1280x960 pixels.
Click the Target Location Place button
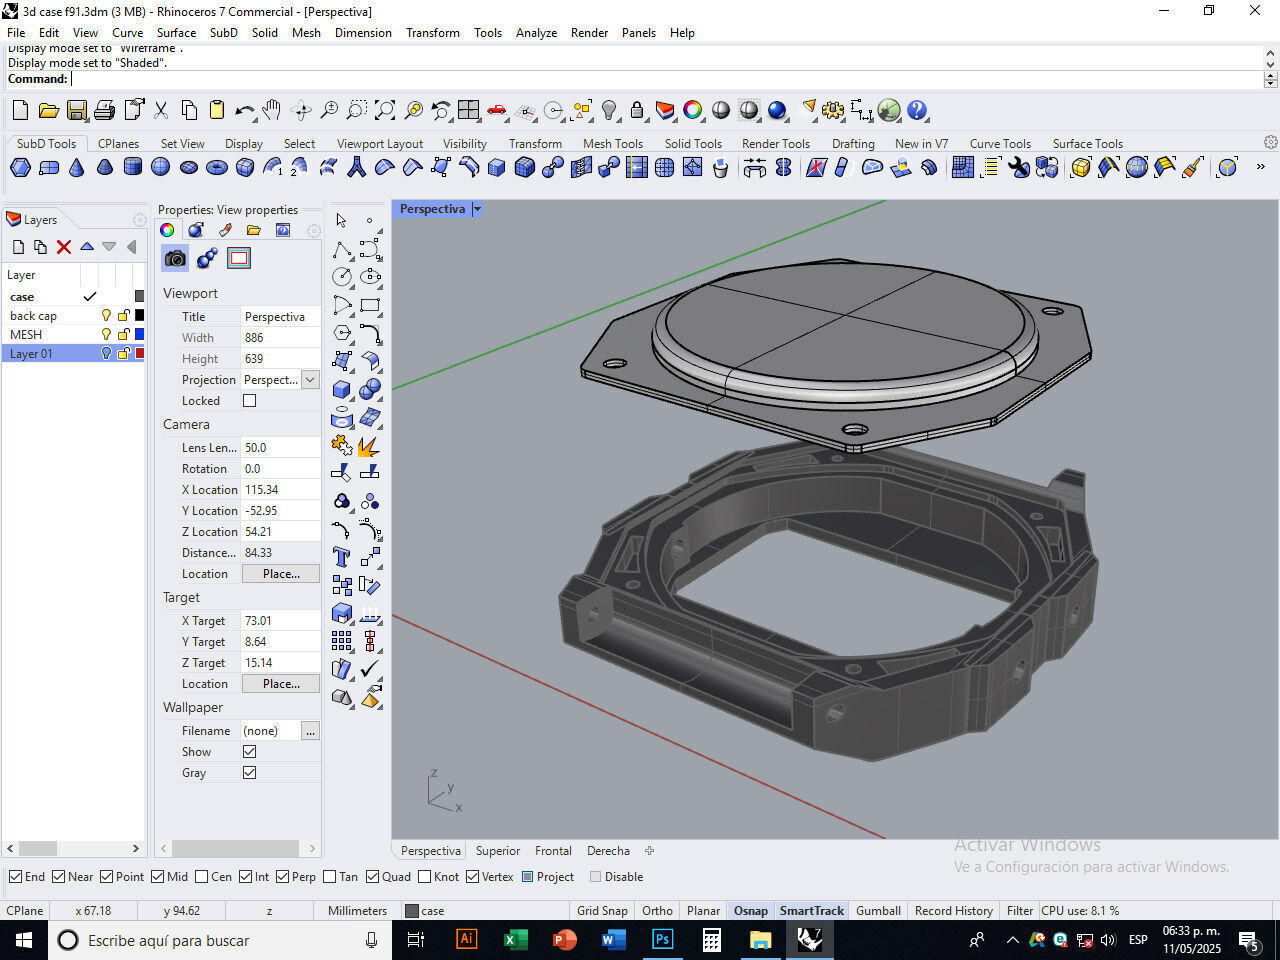(x=281, y=684)
